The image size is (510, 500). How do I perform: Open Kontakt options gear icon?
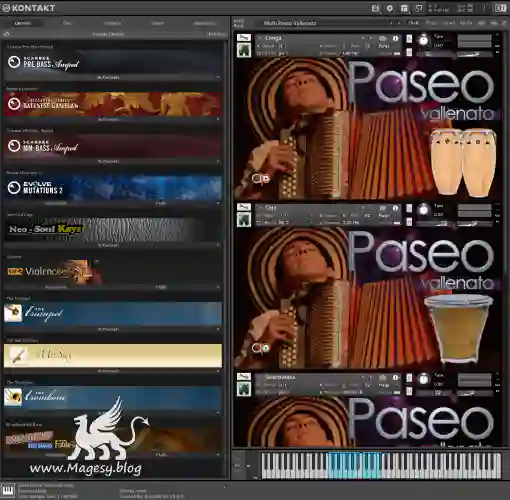point(389,8)
